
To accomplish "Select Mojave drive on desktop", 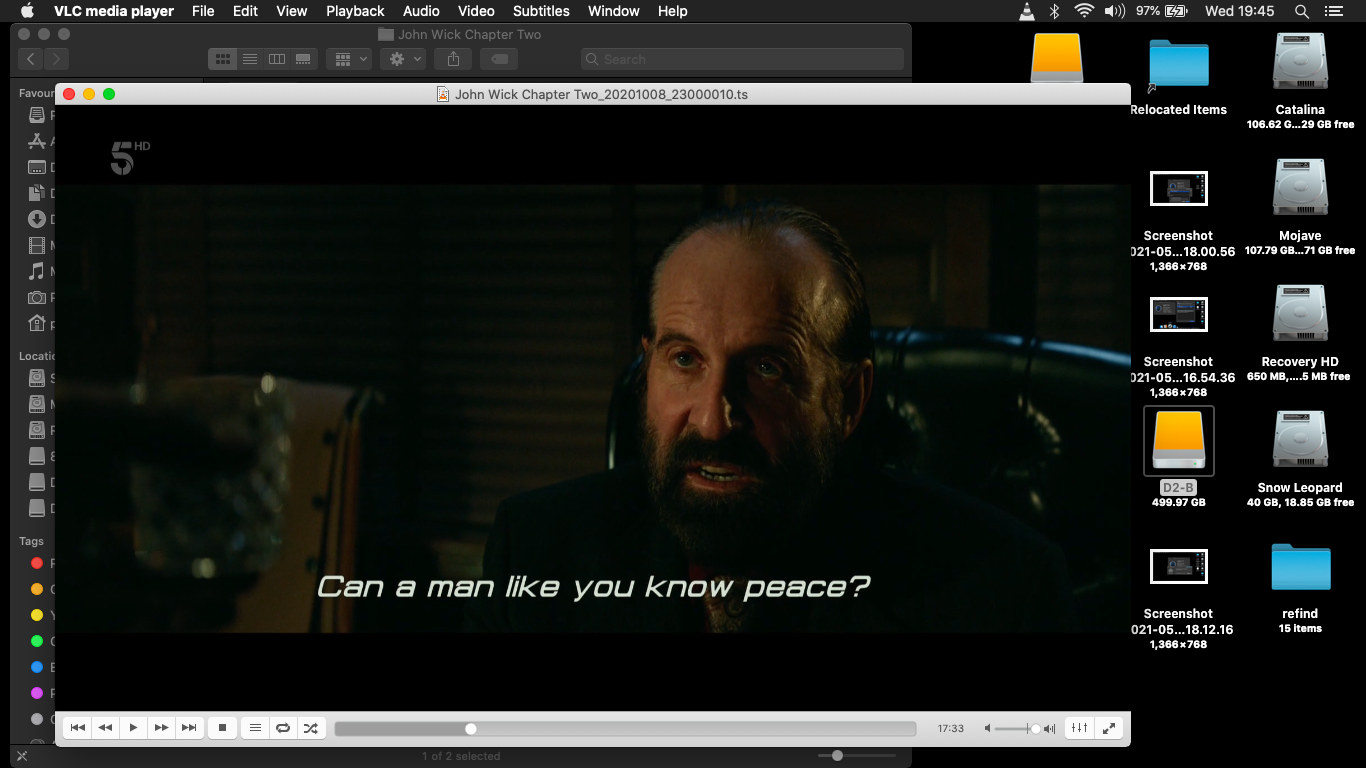I will (1300, 188).
